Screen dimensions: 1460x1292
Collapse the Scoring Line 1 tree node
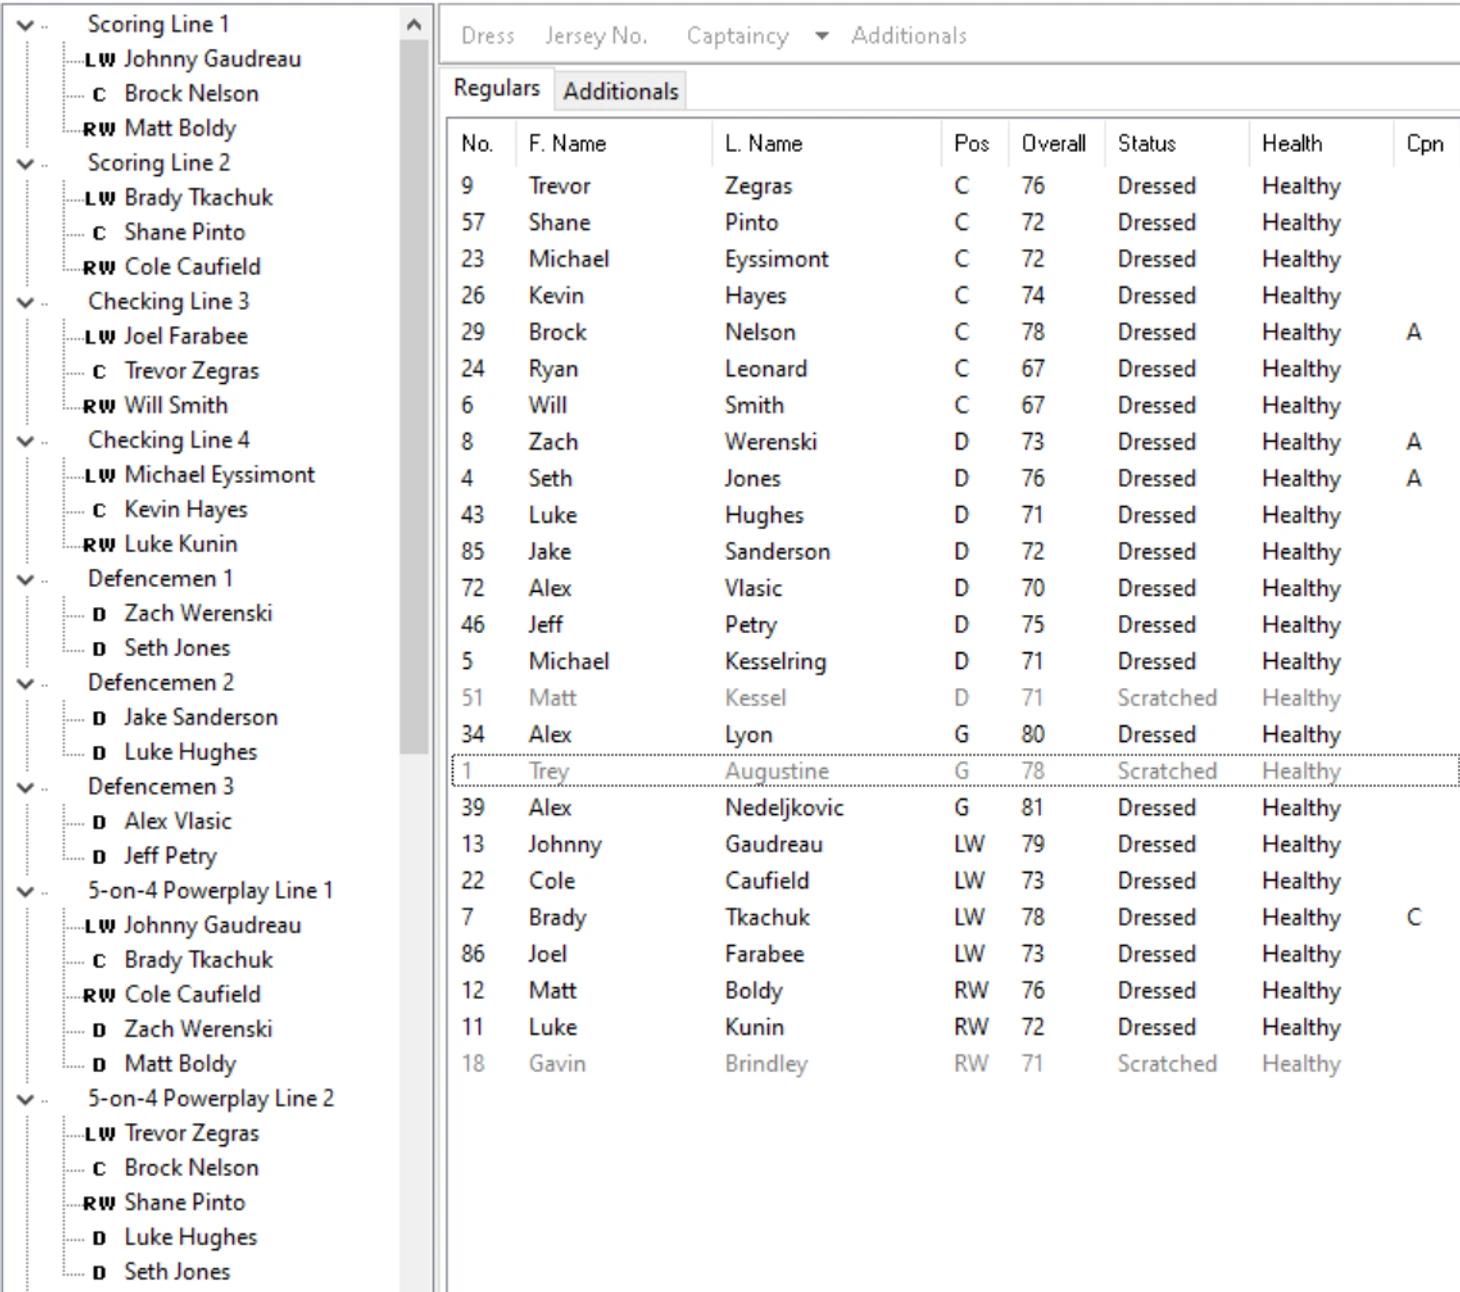[x=26, y=25]
